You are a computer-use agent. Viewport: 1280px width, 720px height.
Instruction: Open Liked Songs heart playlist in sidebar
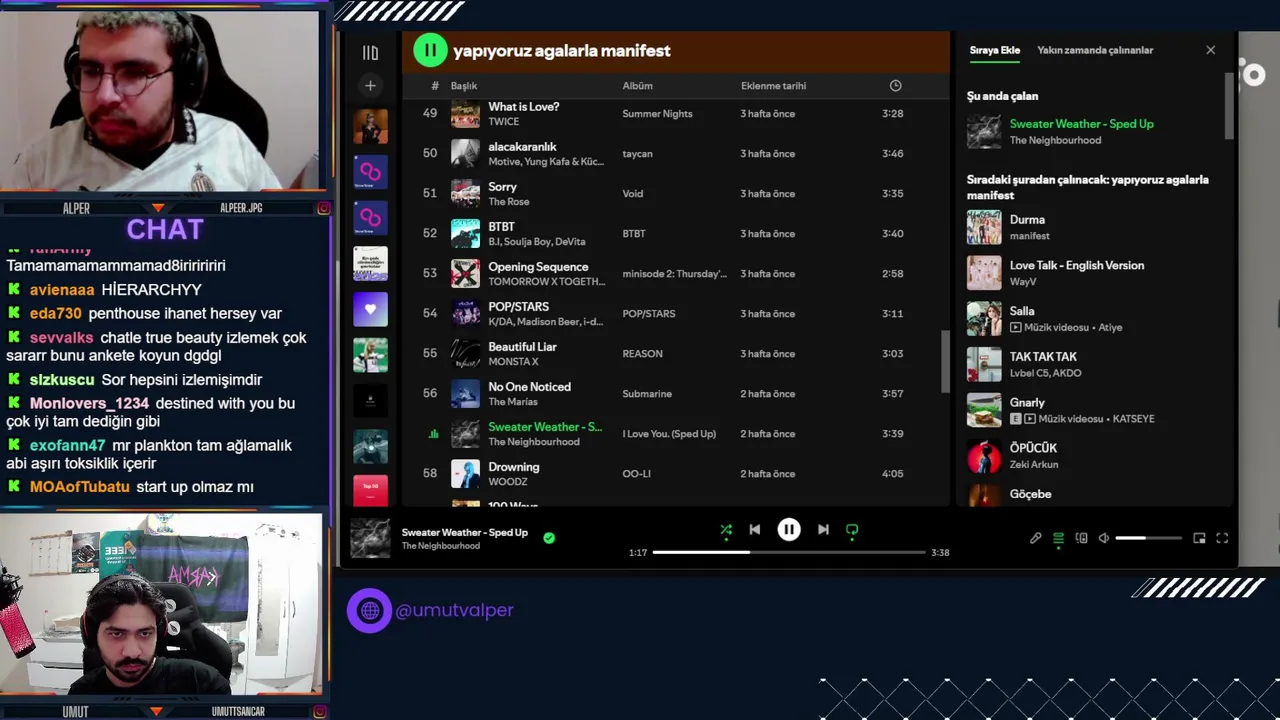click(x=370, y=309)
